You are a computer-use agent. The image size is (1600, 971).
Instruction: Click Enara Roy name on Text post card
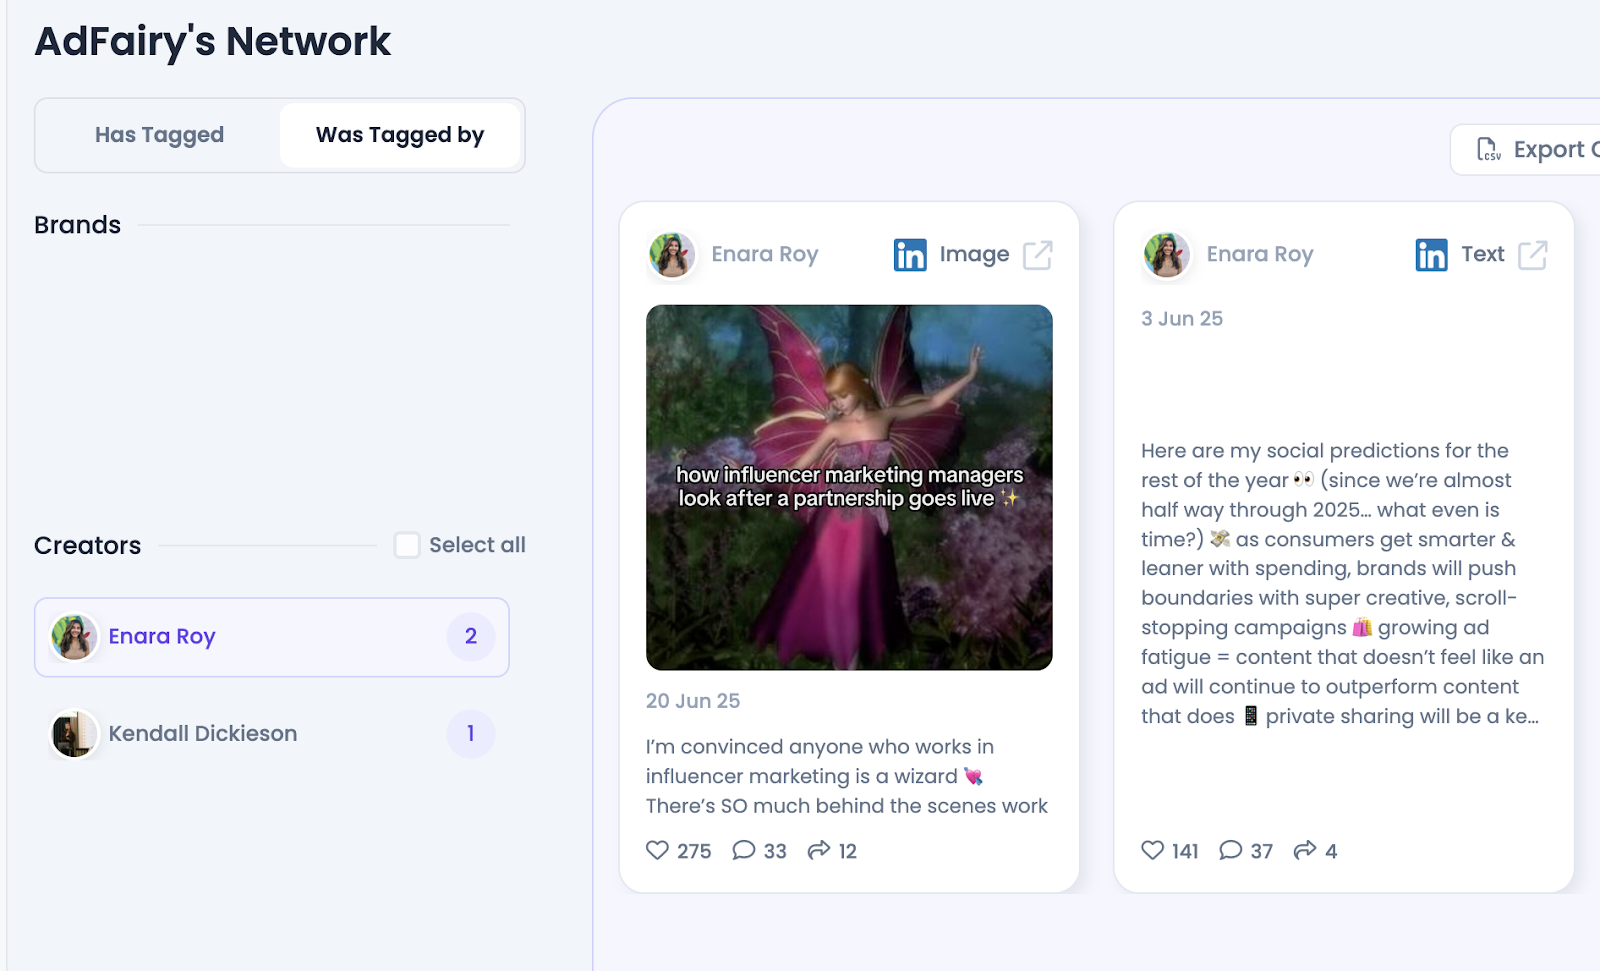pyautogui.click(x=1260, y=255)
